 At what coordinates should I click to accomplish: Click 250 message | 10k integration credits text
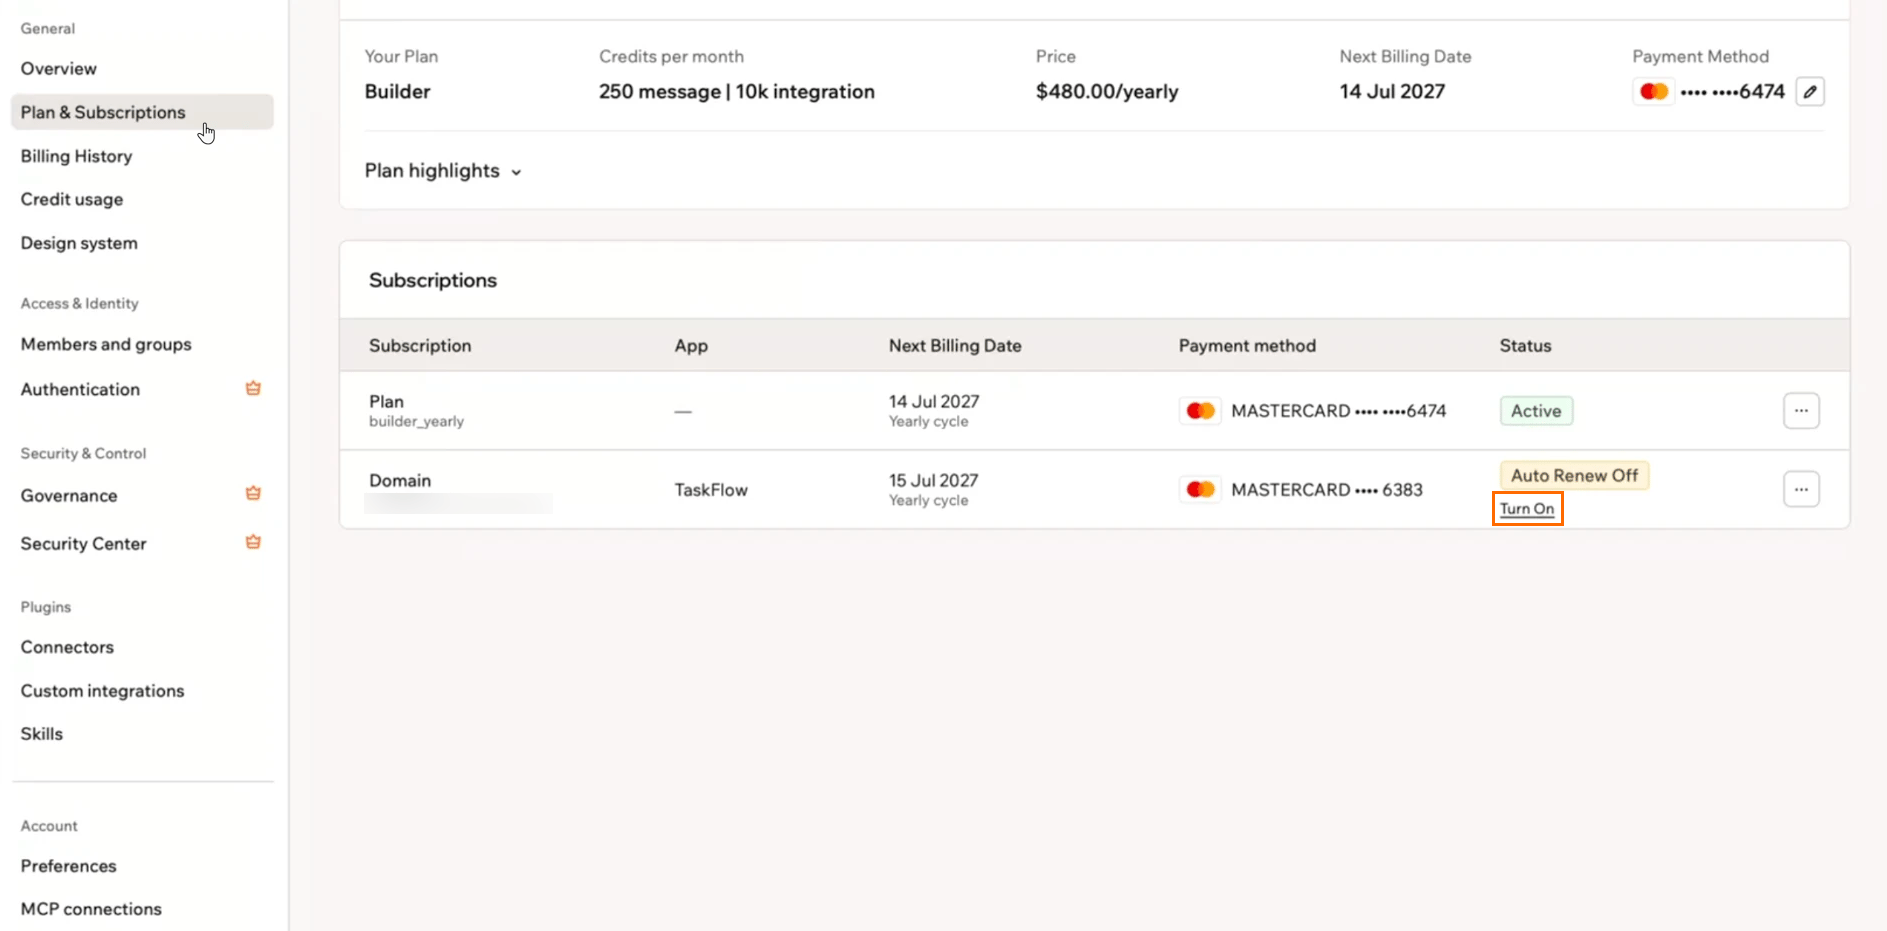pyautogui.click(x=737, y=92)
